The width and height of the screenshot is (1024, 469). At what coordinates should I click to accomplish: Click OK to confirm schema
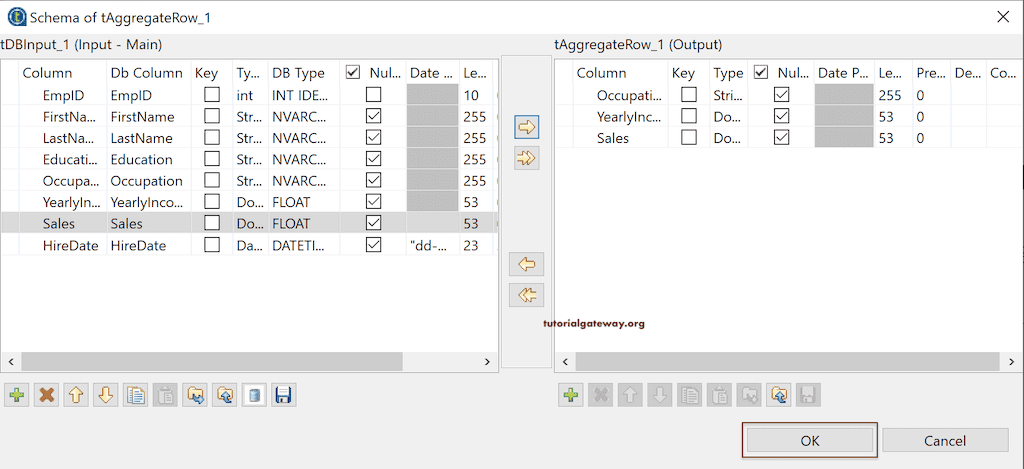[x=810, y=440]
